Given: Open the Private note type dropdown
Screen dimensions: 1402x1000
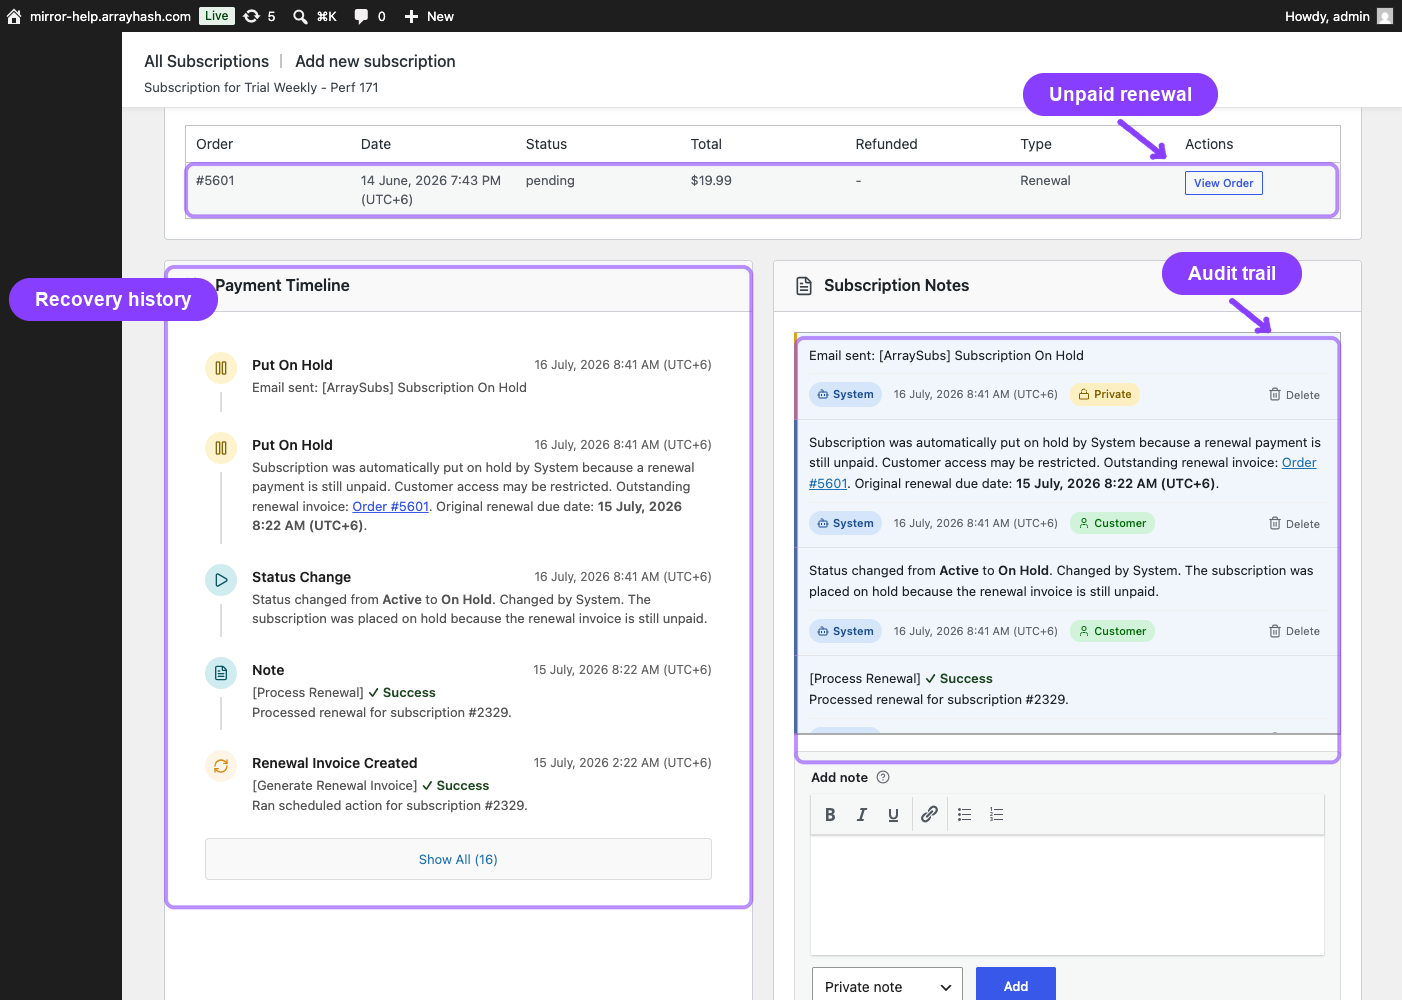Looking at the screenshot, I should 887,986.
